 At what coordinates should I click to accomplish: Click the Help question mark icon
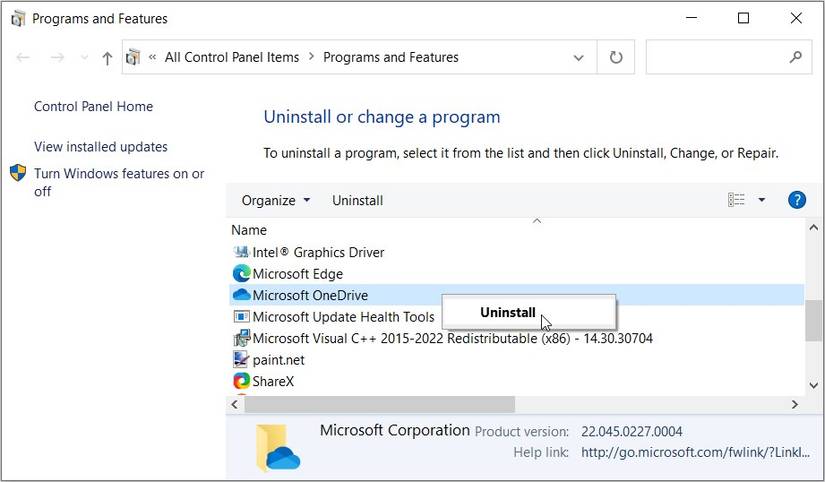pyautogui.click(x=797, y=200)
